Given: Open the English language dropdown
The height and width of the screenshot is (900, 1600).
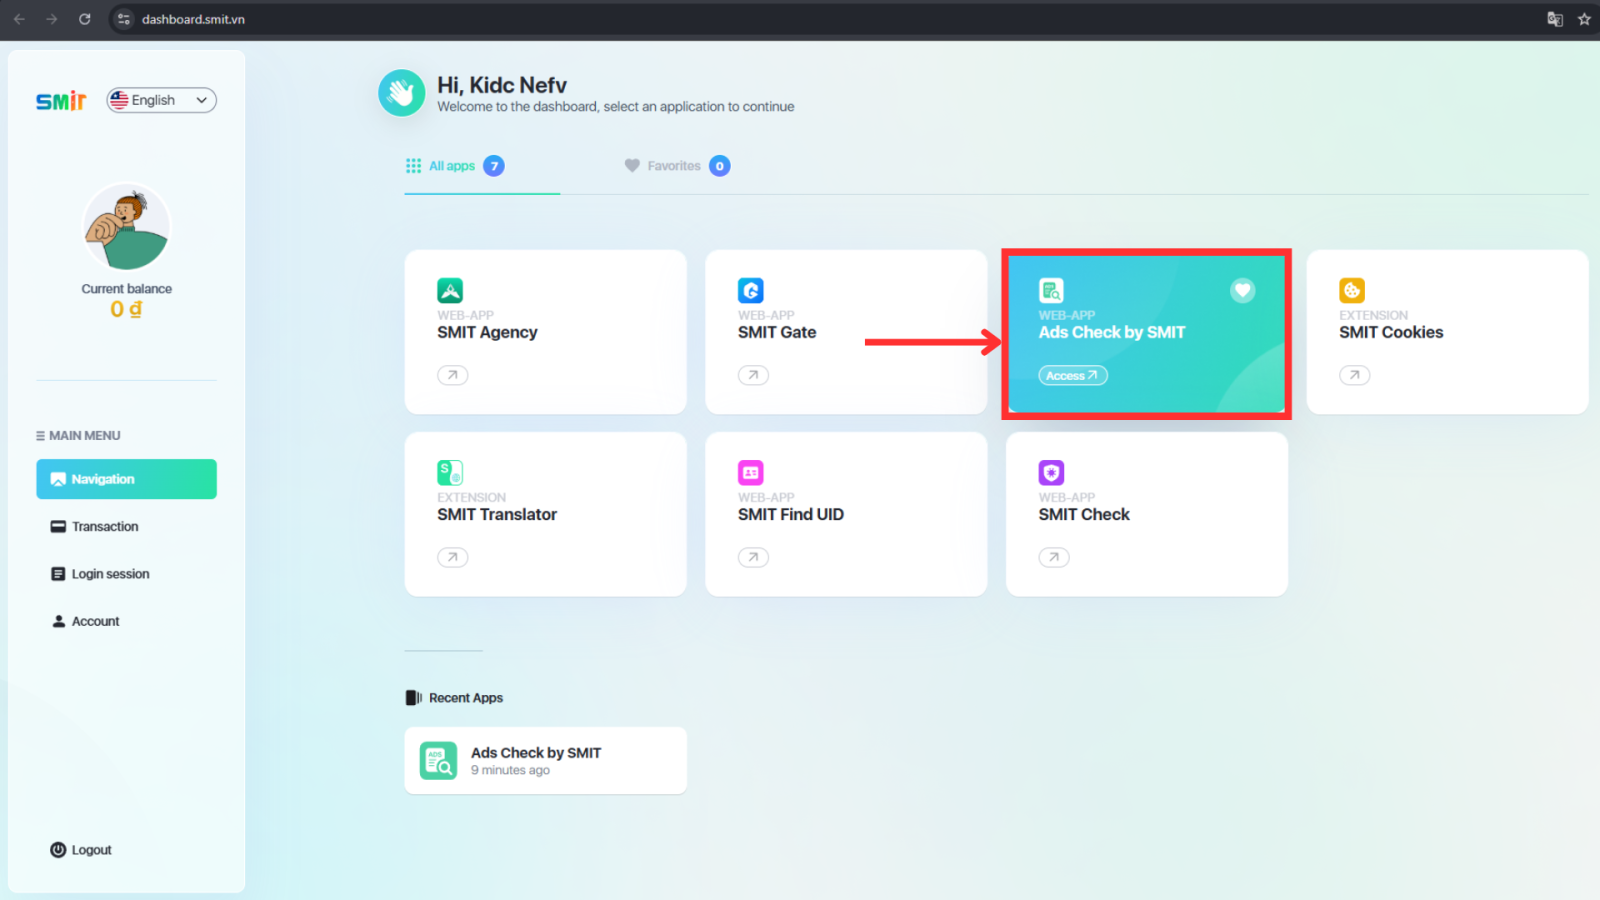Looking at the screenshot, I should [x=162, y=100].
